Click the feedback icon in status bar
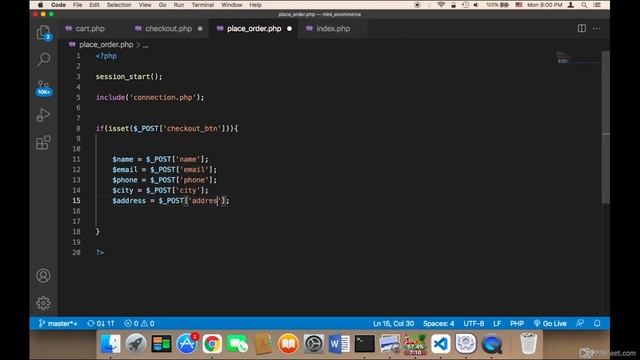This screenshot has width=640, height=360. point(580,323)
